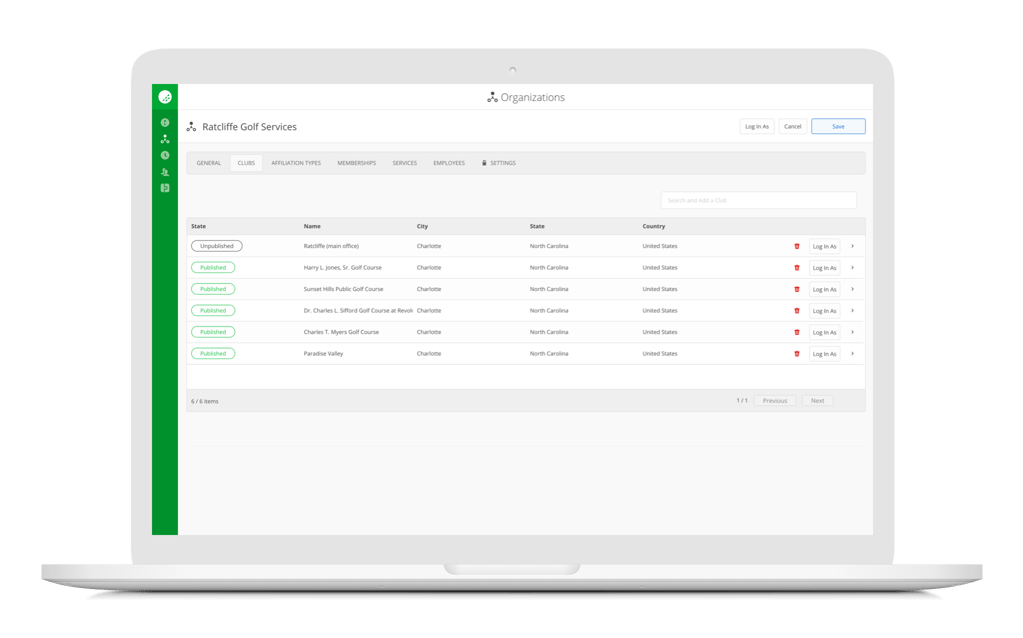Screen dimensions: 1023x638
Task: Sort by the City column header
Action: 422,226
